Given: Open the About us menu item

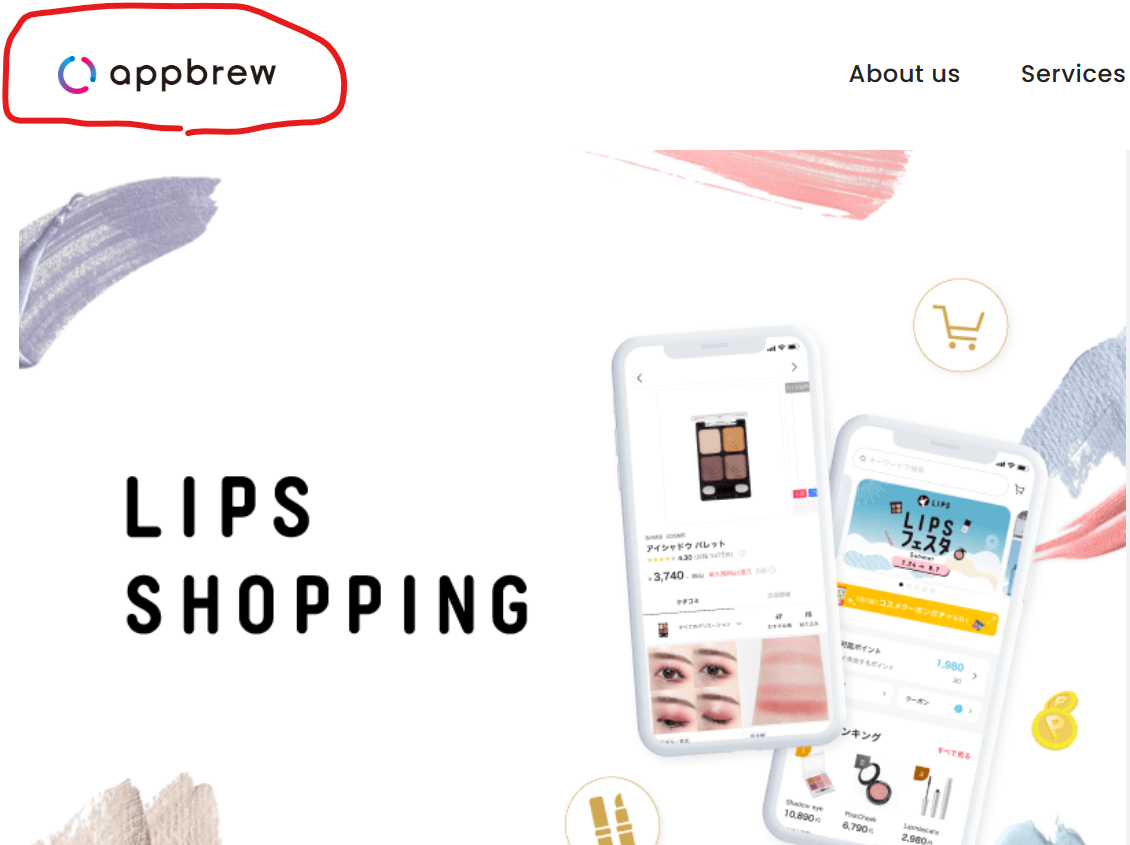Looking at the screenshot, I should tap(904, 73).
